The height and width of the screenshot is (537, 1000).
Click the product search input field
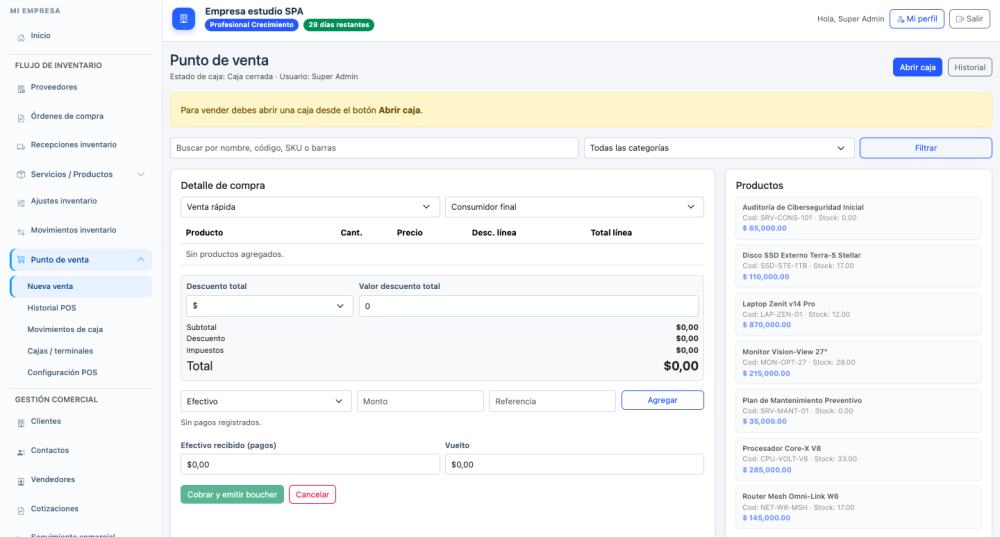pyautogui.click(x=374, y=148)
